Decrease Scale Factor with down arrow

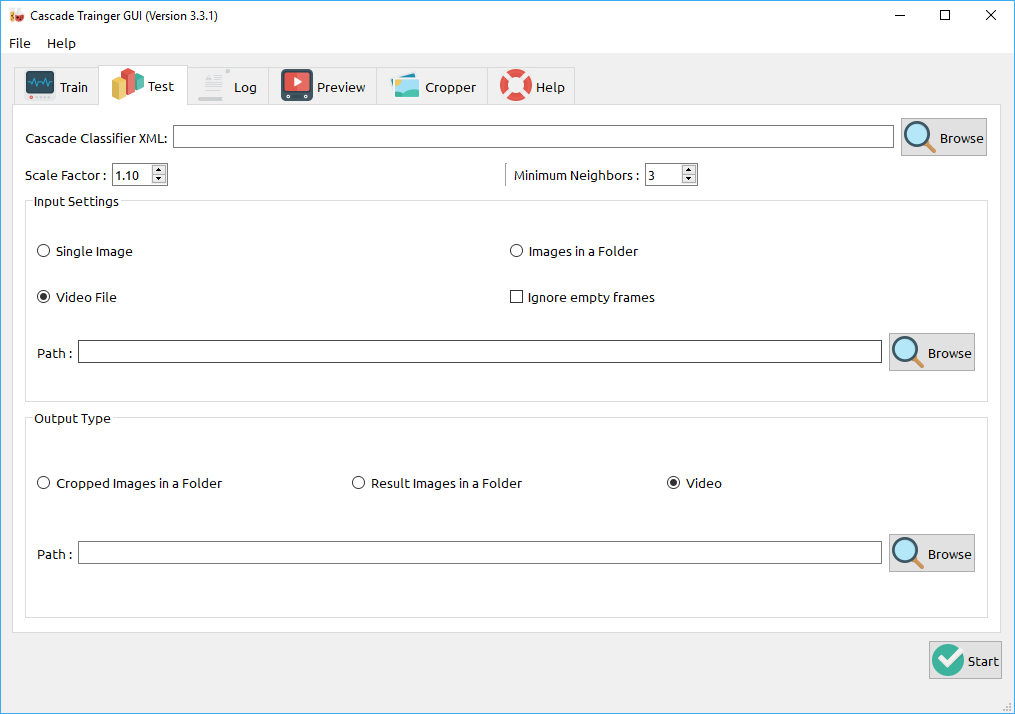159,179
